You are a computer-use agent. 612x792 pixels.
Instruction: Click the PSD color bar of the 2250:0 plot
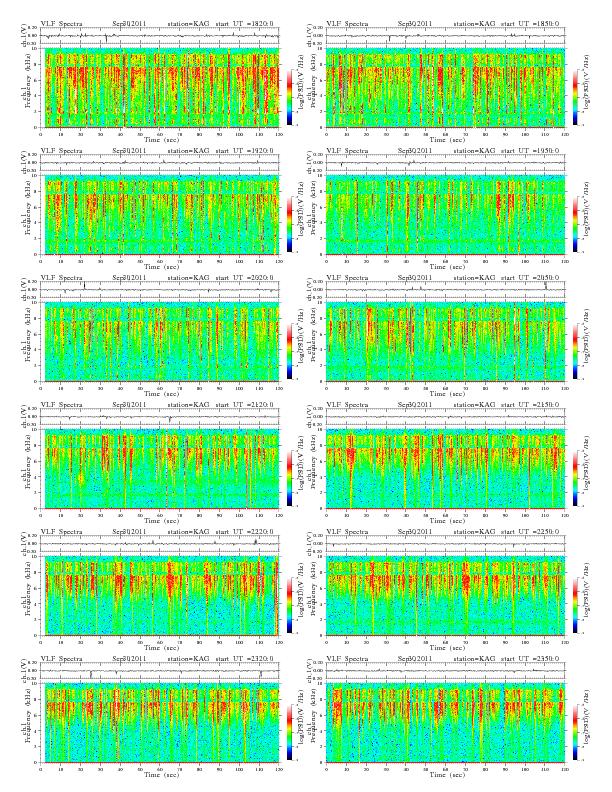click(x=576, y=605)
